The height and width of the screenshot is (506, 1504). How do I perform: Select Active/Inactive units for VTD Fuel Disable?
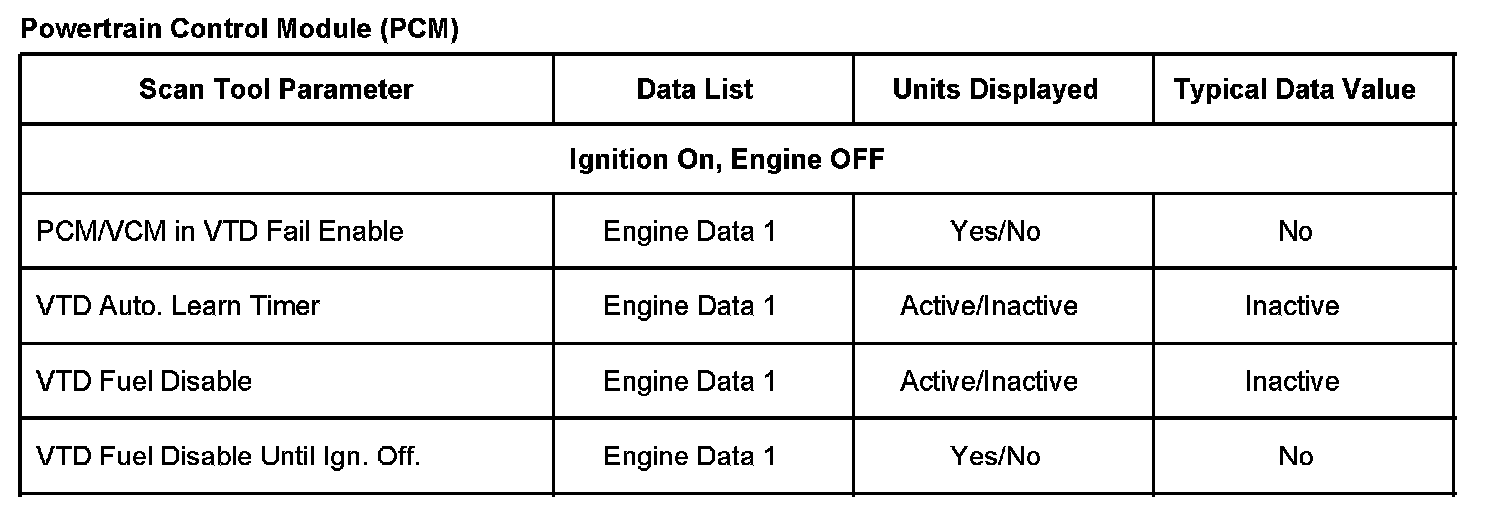point(989,381)
